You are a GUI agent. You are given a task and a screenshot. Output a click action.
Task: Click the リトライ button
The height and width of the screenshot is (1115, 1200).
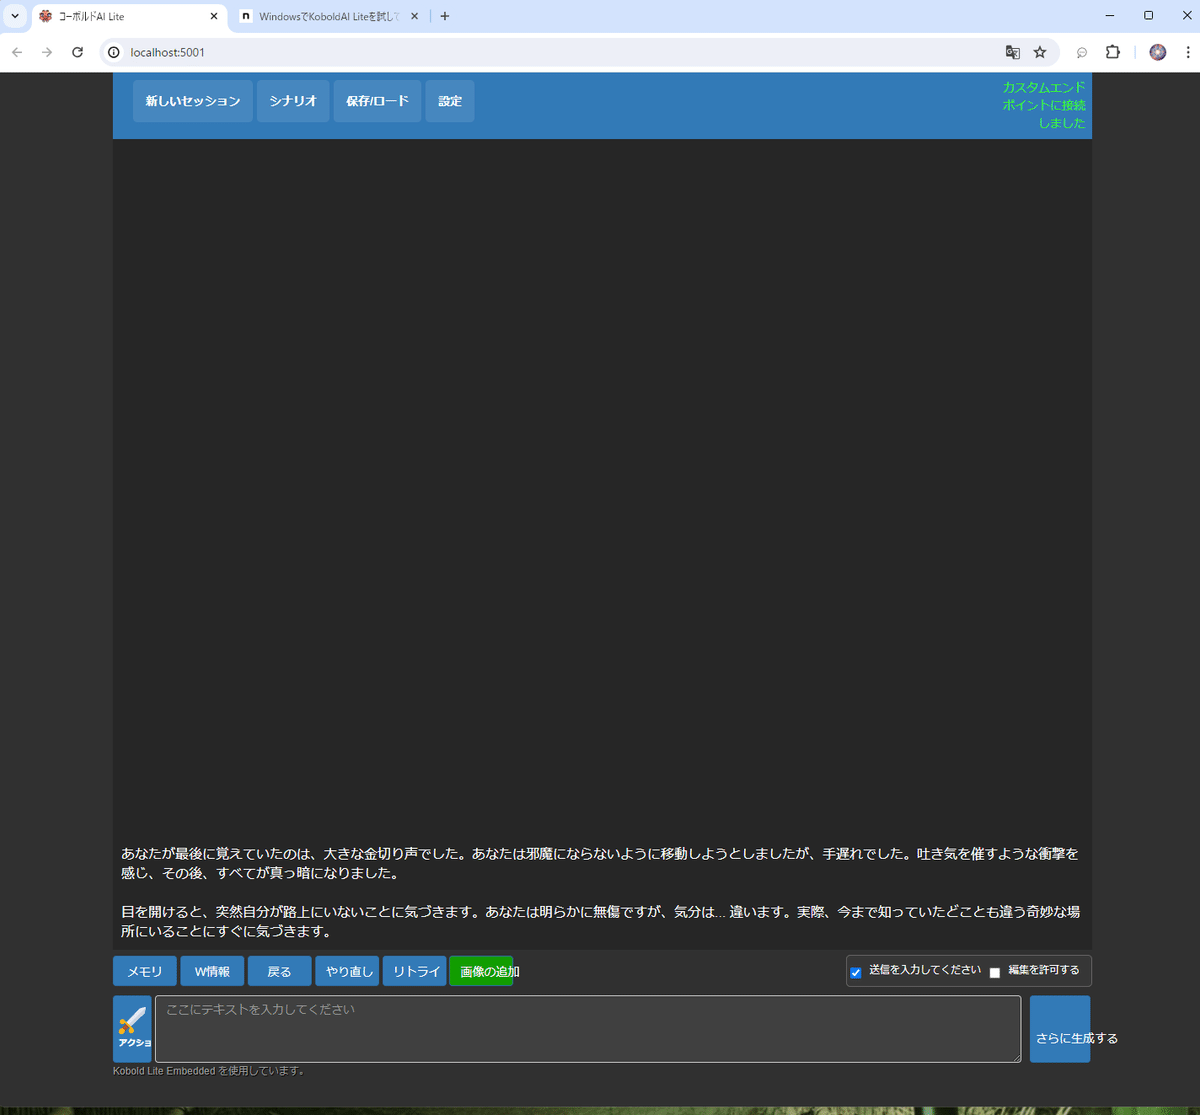click(x=415, y=971)
